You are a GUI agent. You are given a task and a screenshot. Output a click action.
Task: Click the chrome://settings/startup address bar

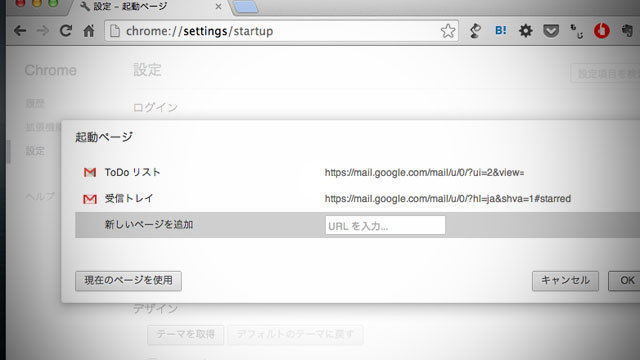tap(281, 31)
